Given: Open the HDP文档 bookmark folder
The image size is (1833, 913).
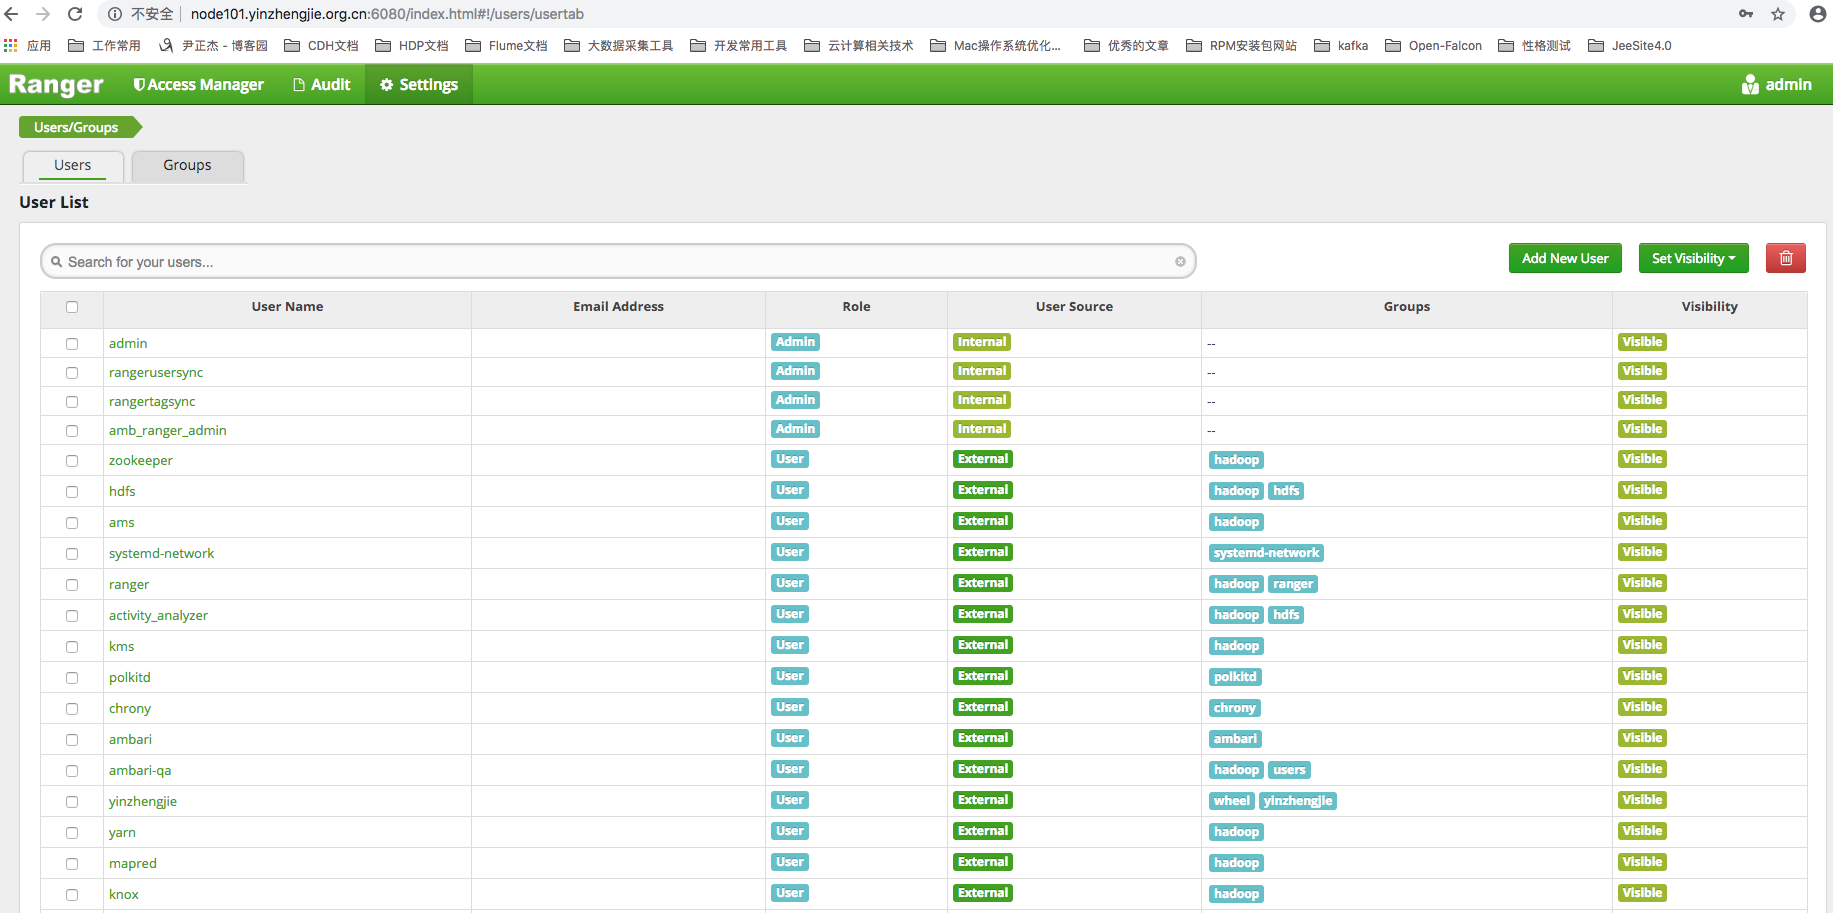Looking at the screenshot, I should click(x=412, y=45).
